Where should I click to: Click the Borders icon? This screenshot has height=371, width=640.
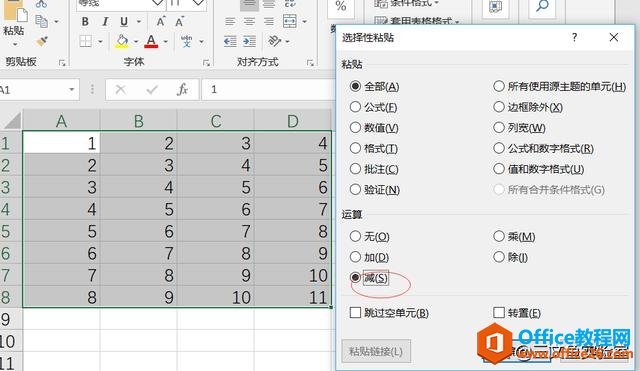pyautogui.click(x=85, y=41)
